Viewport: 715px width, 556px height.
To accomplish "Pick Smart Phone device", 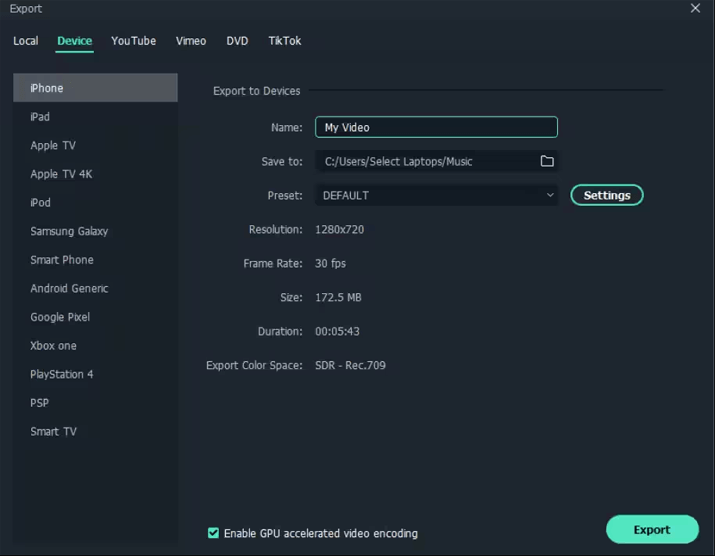I will (x=95, y=260).
